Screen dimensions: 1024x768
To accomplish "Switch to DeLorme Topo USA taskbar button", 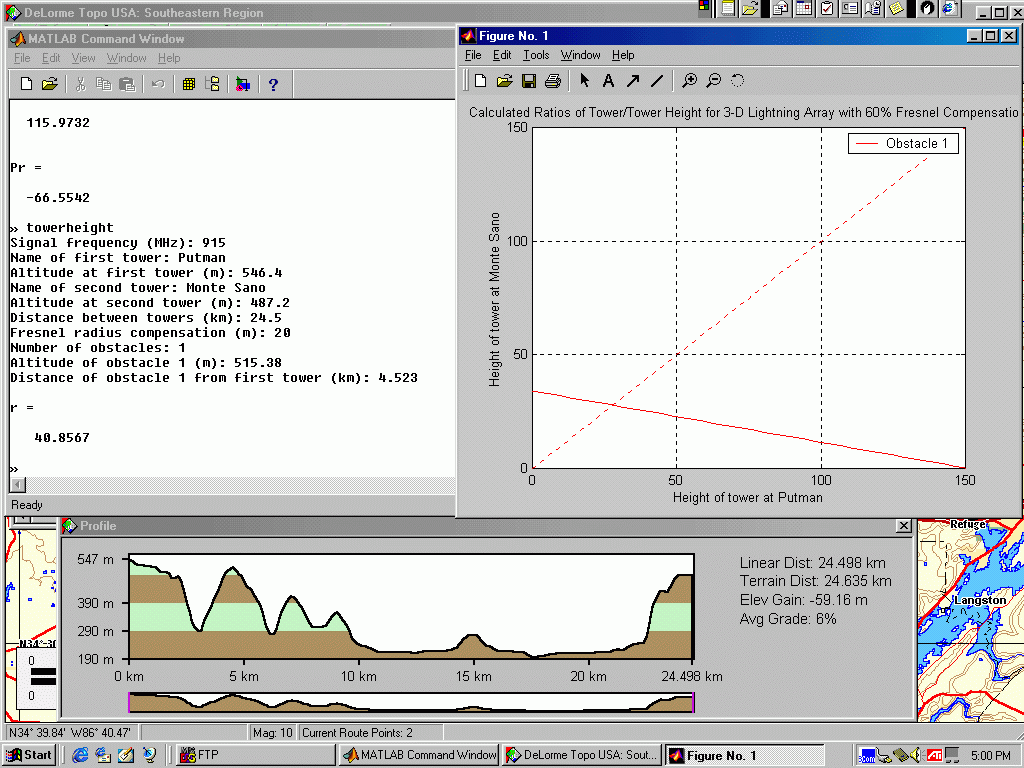I will pos(582,755).
